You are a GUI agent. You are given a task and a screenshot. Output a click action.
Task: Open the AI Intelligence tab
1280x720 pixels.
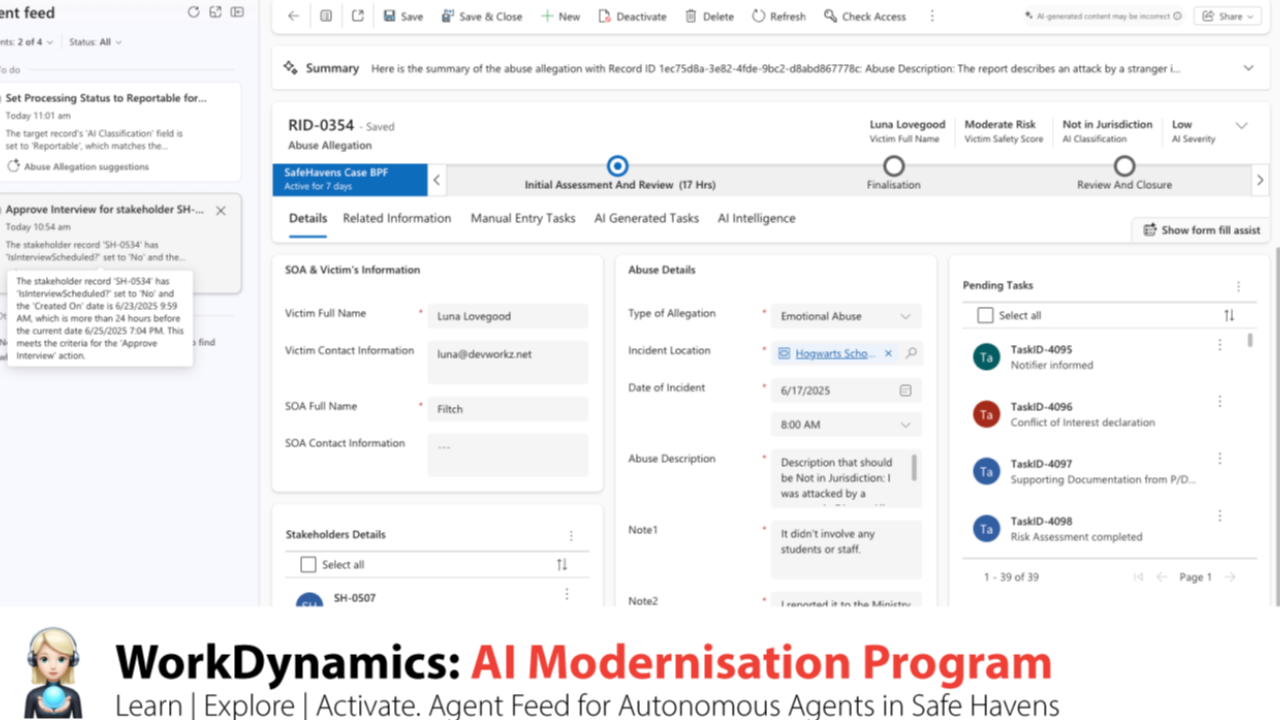[x=756, y=218]
